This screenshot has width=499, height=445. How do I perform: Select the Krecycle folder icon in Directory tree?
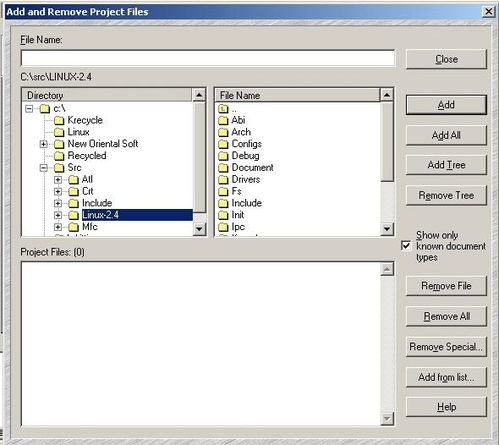[59, 120]
